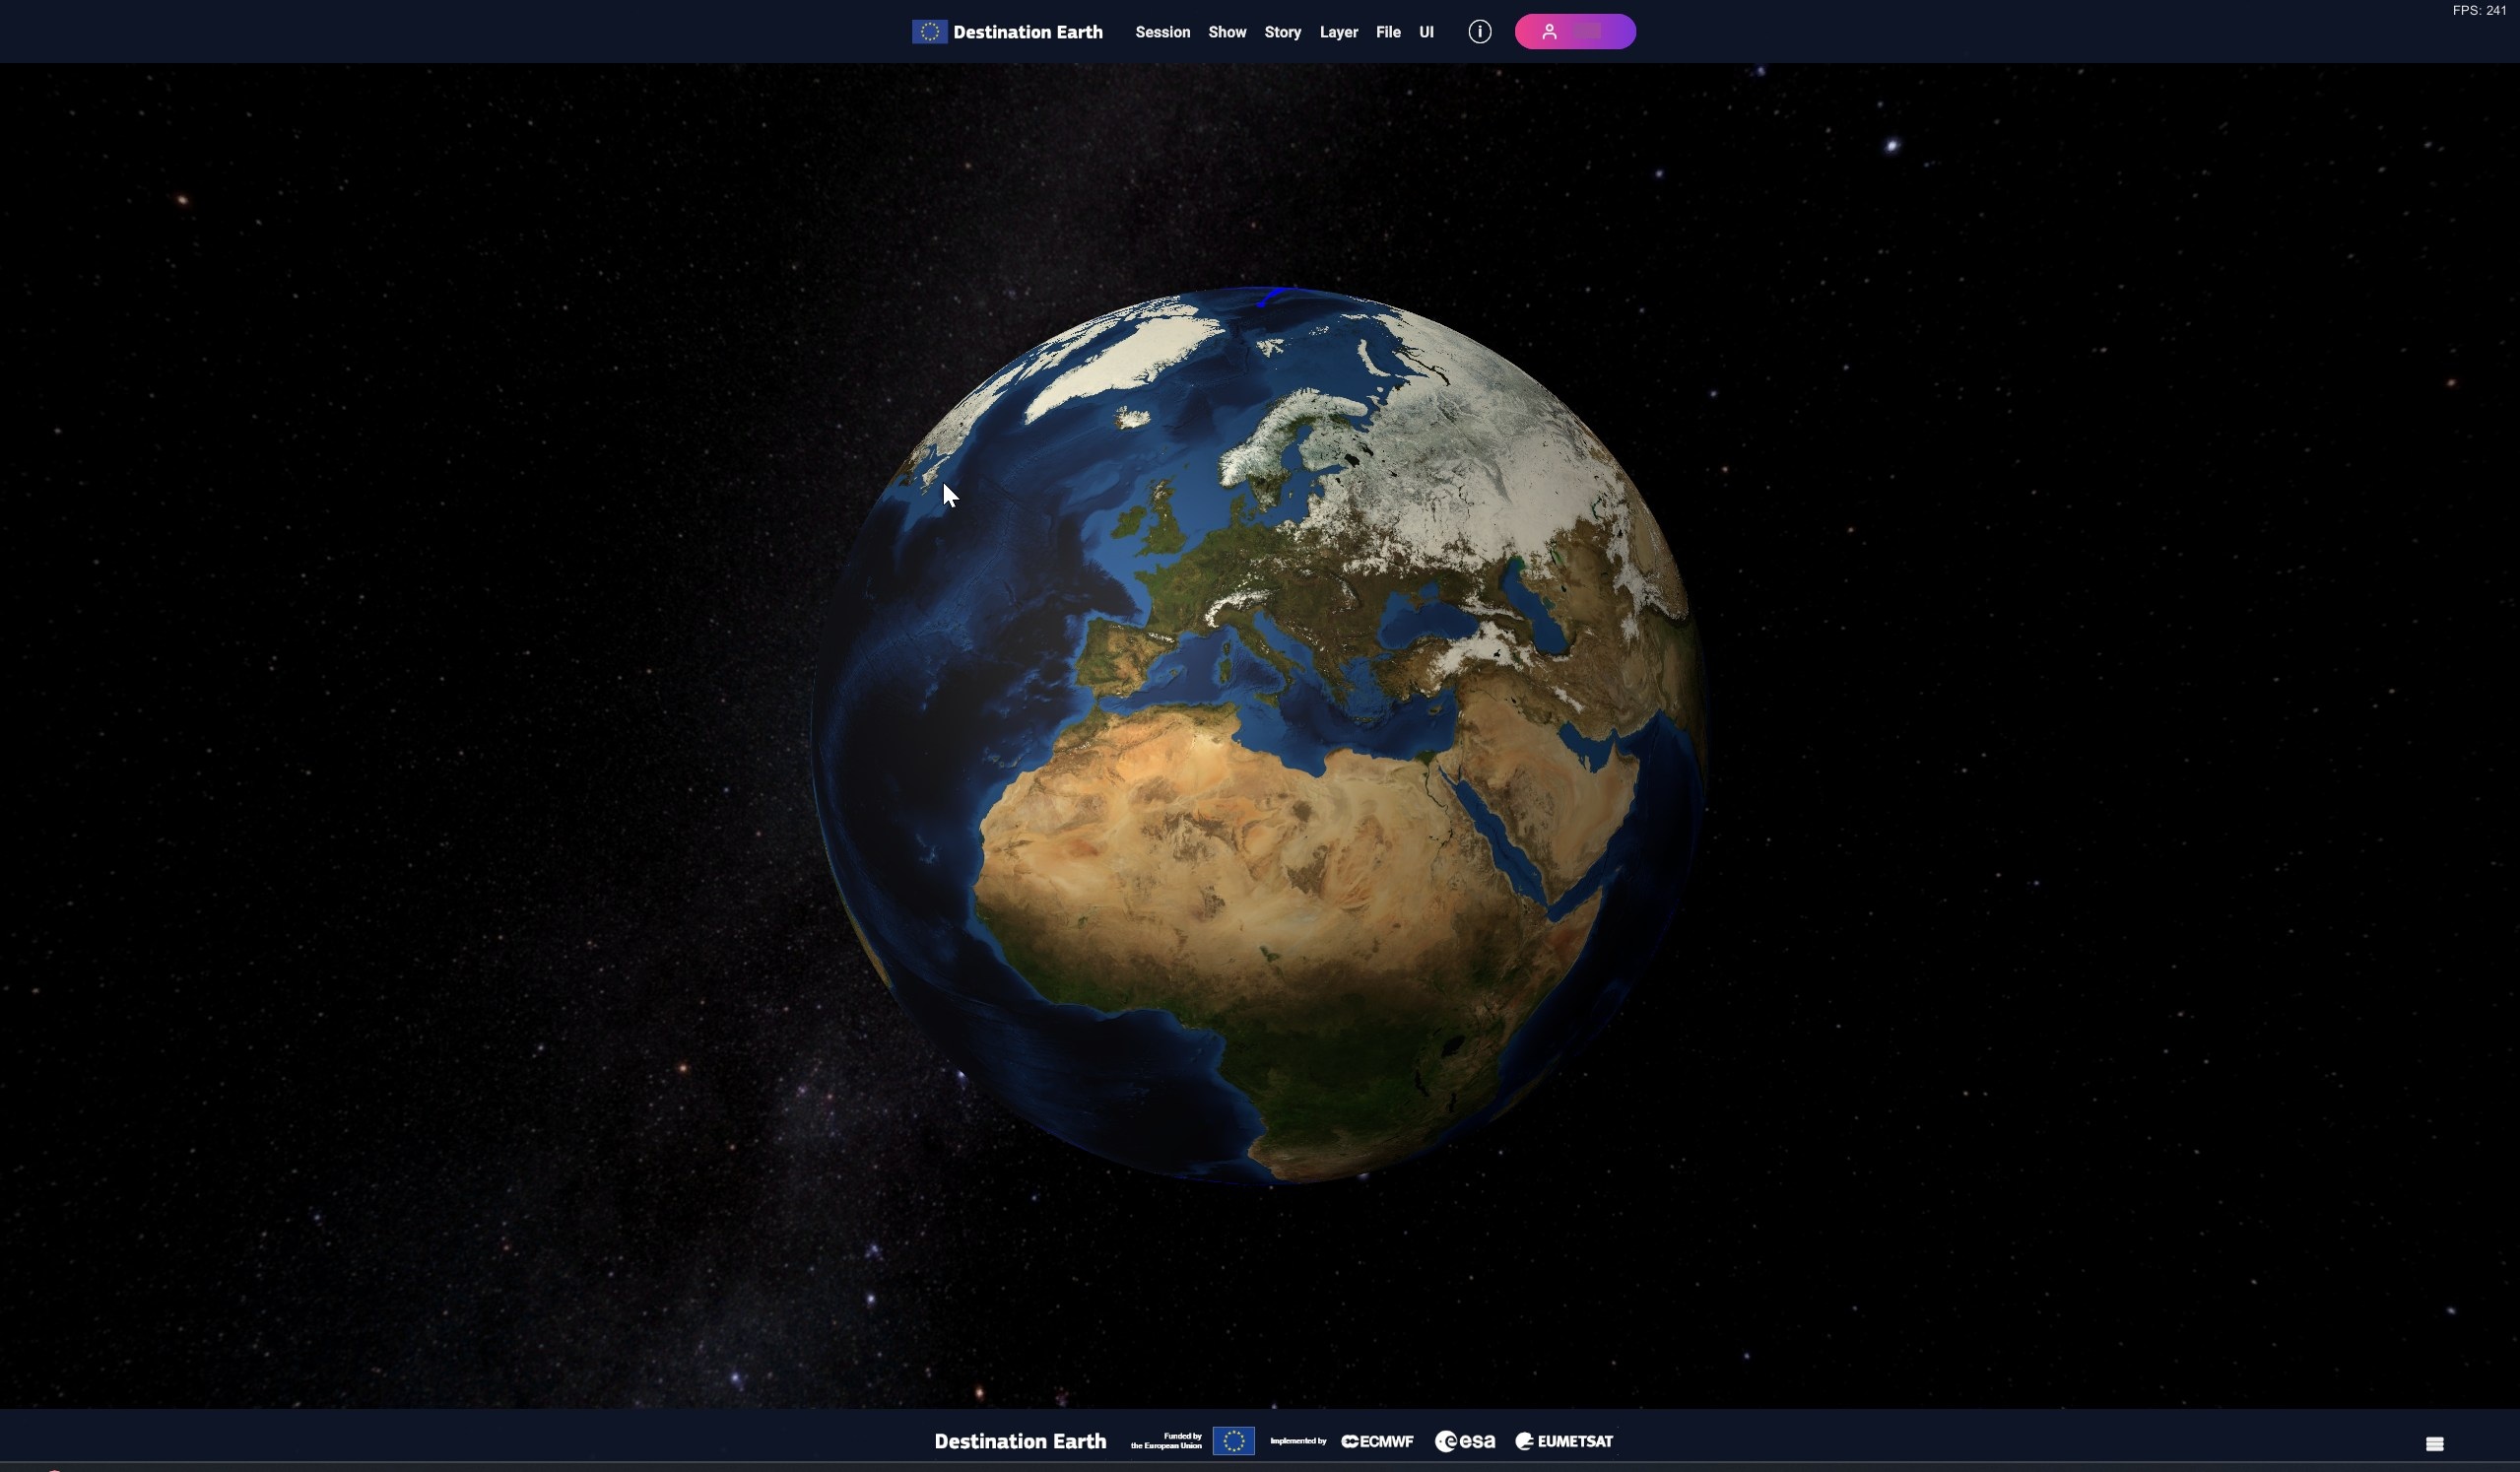2520x1472 pixels.
Task: Click the ECMWF logo in footer
Action: tap(1377, 1441)
